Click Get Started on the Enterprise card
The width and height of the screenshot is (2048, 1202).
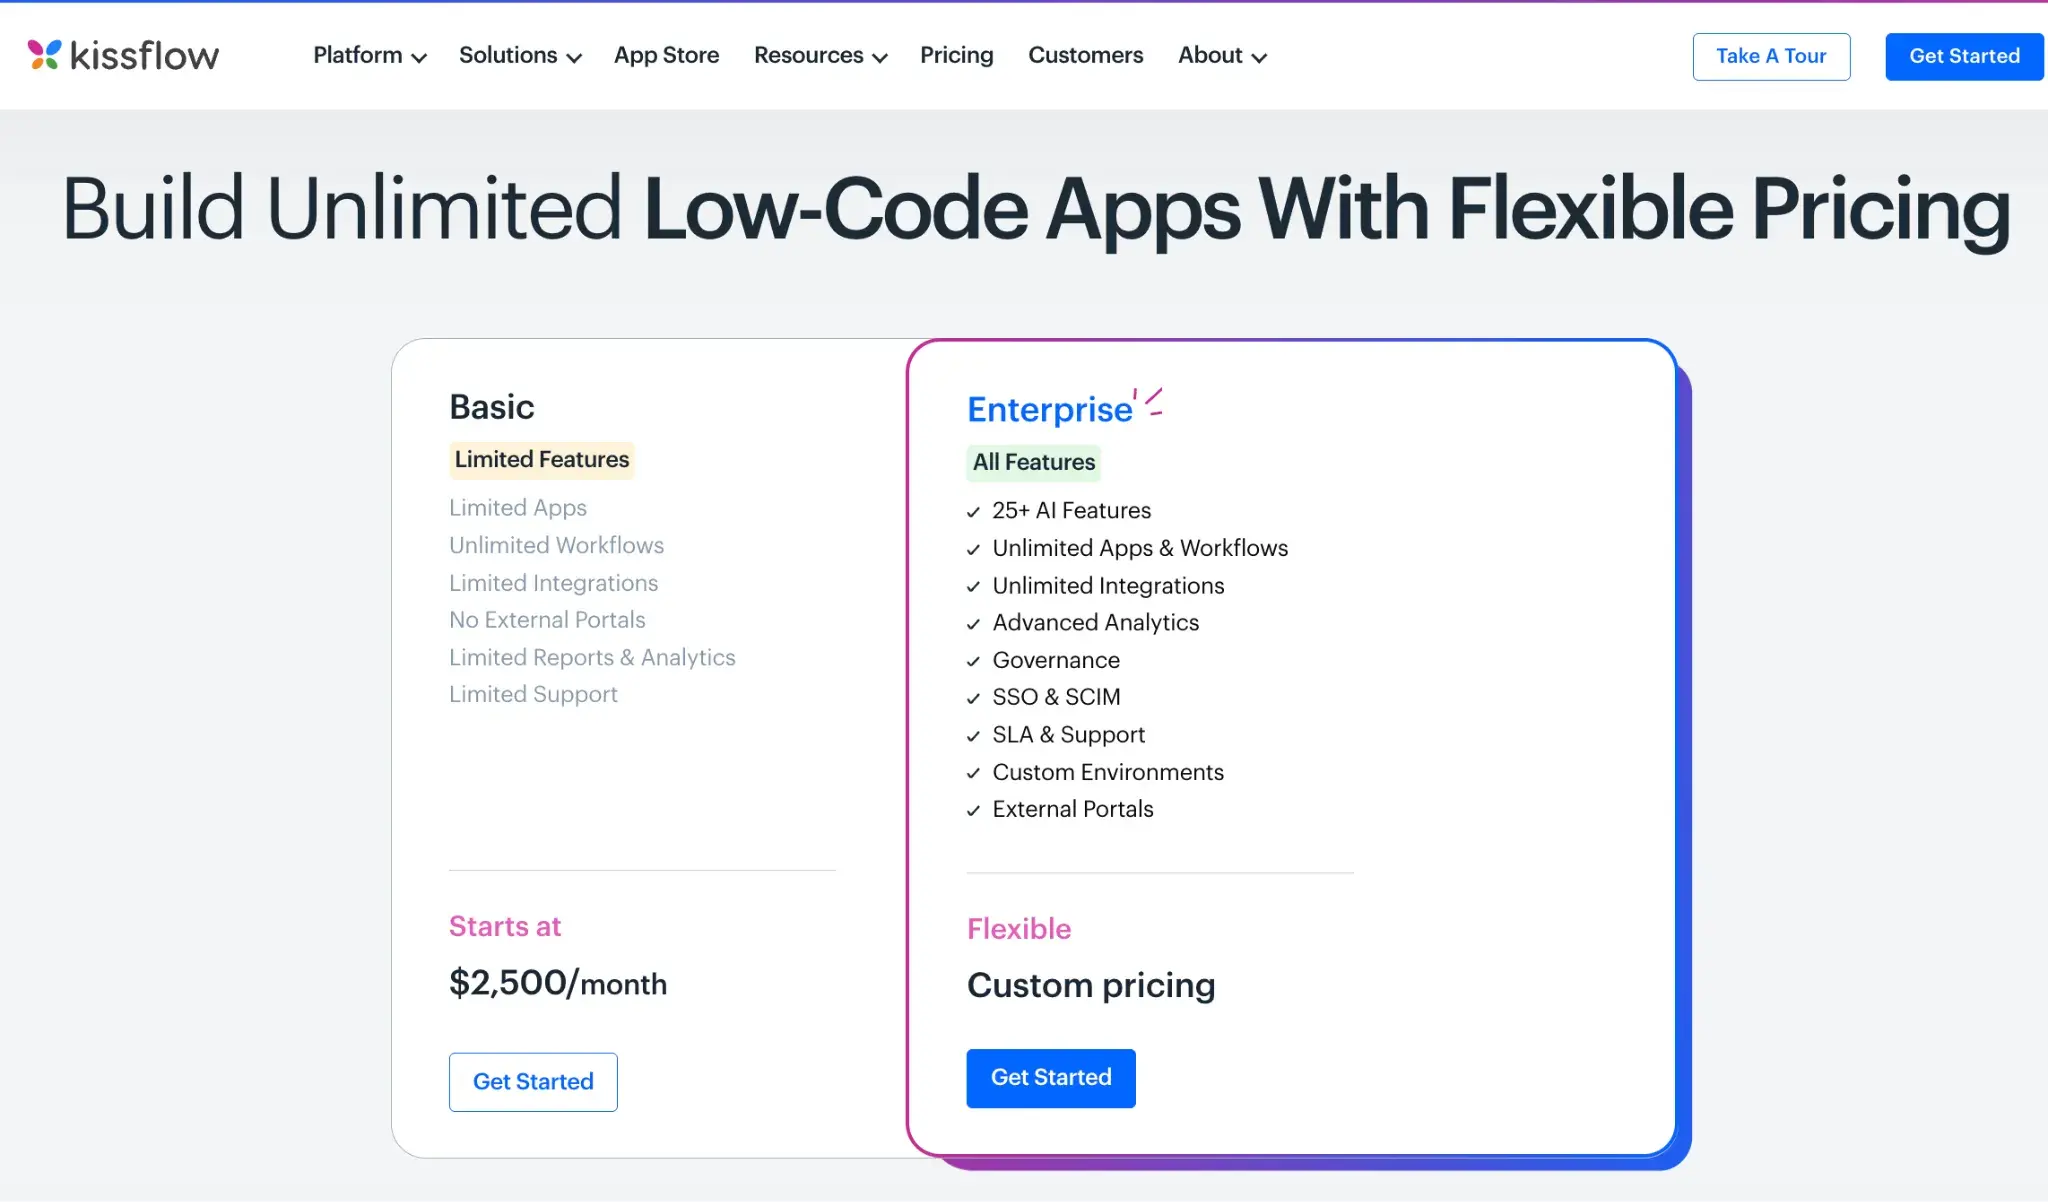[1050, 1077]
